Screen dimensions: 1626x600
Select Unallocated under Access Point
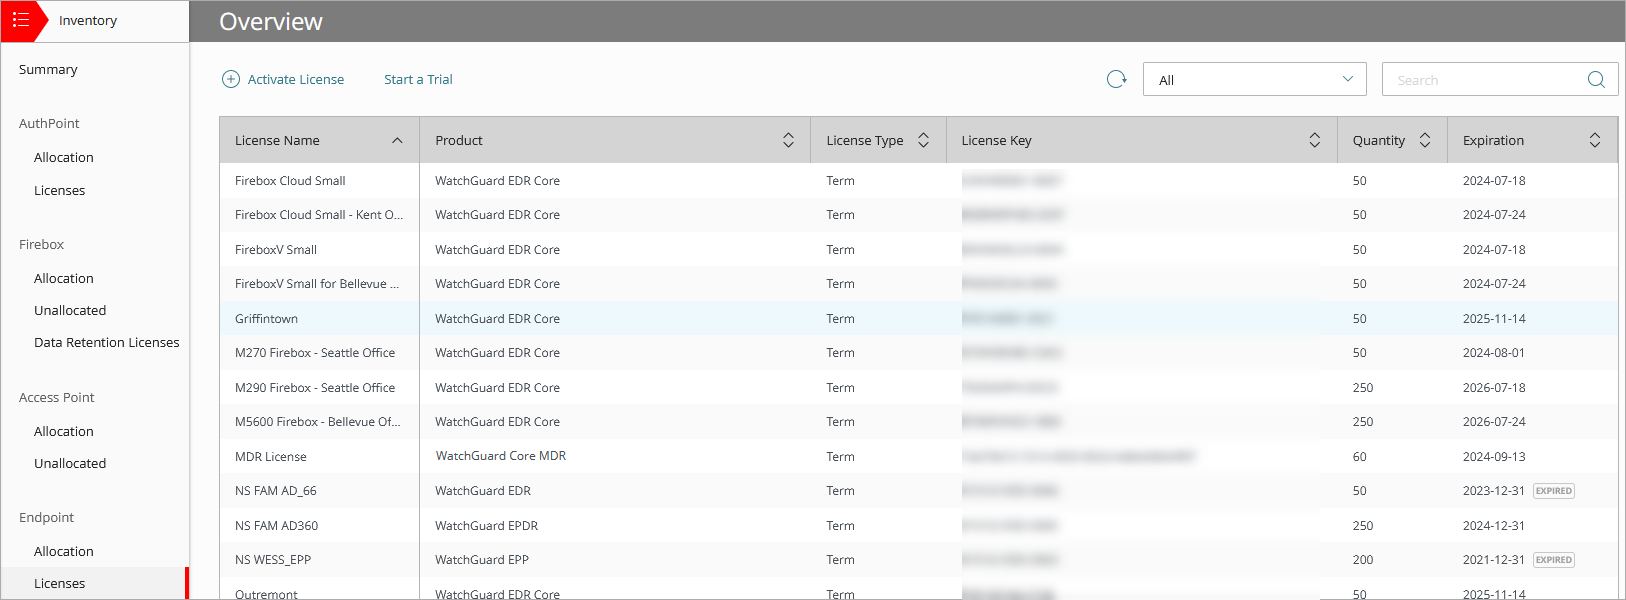click(x=70, y=463)
